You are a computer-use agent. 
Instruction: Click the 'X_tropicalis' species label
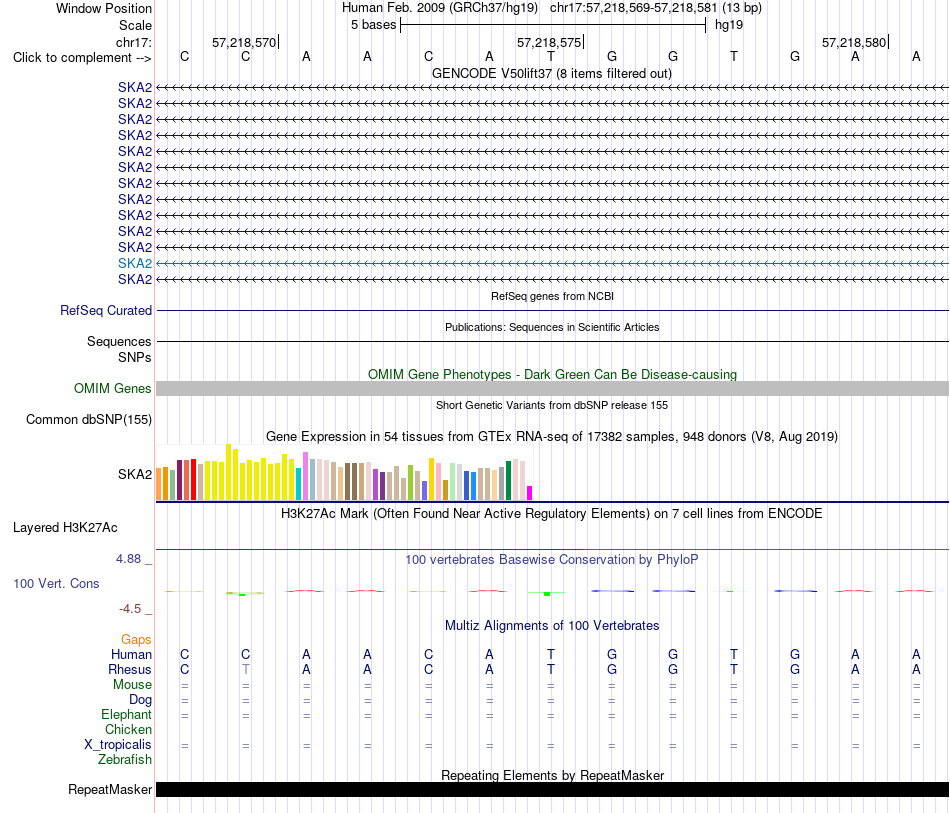118,745
